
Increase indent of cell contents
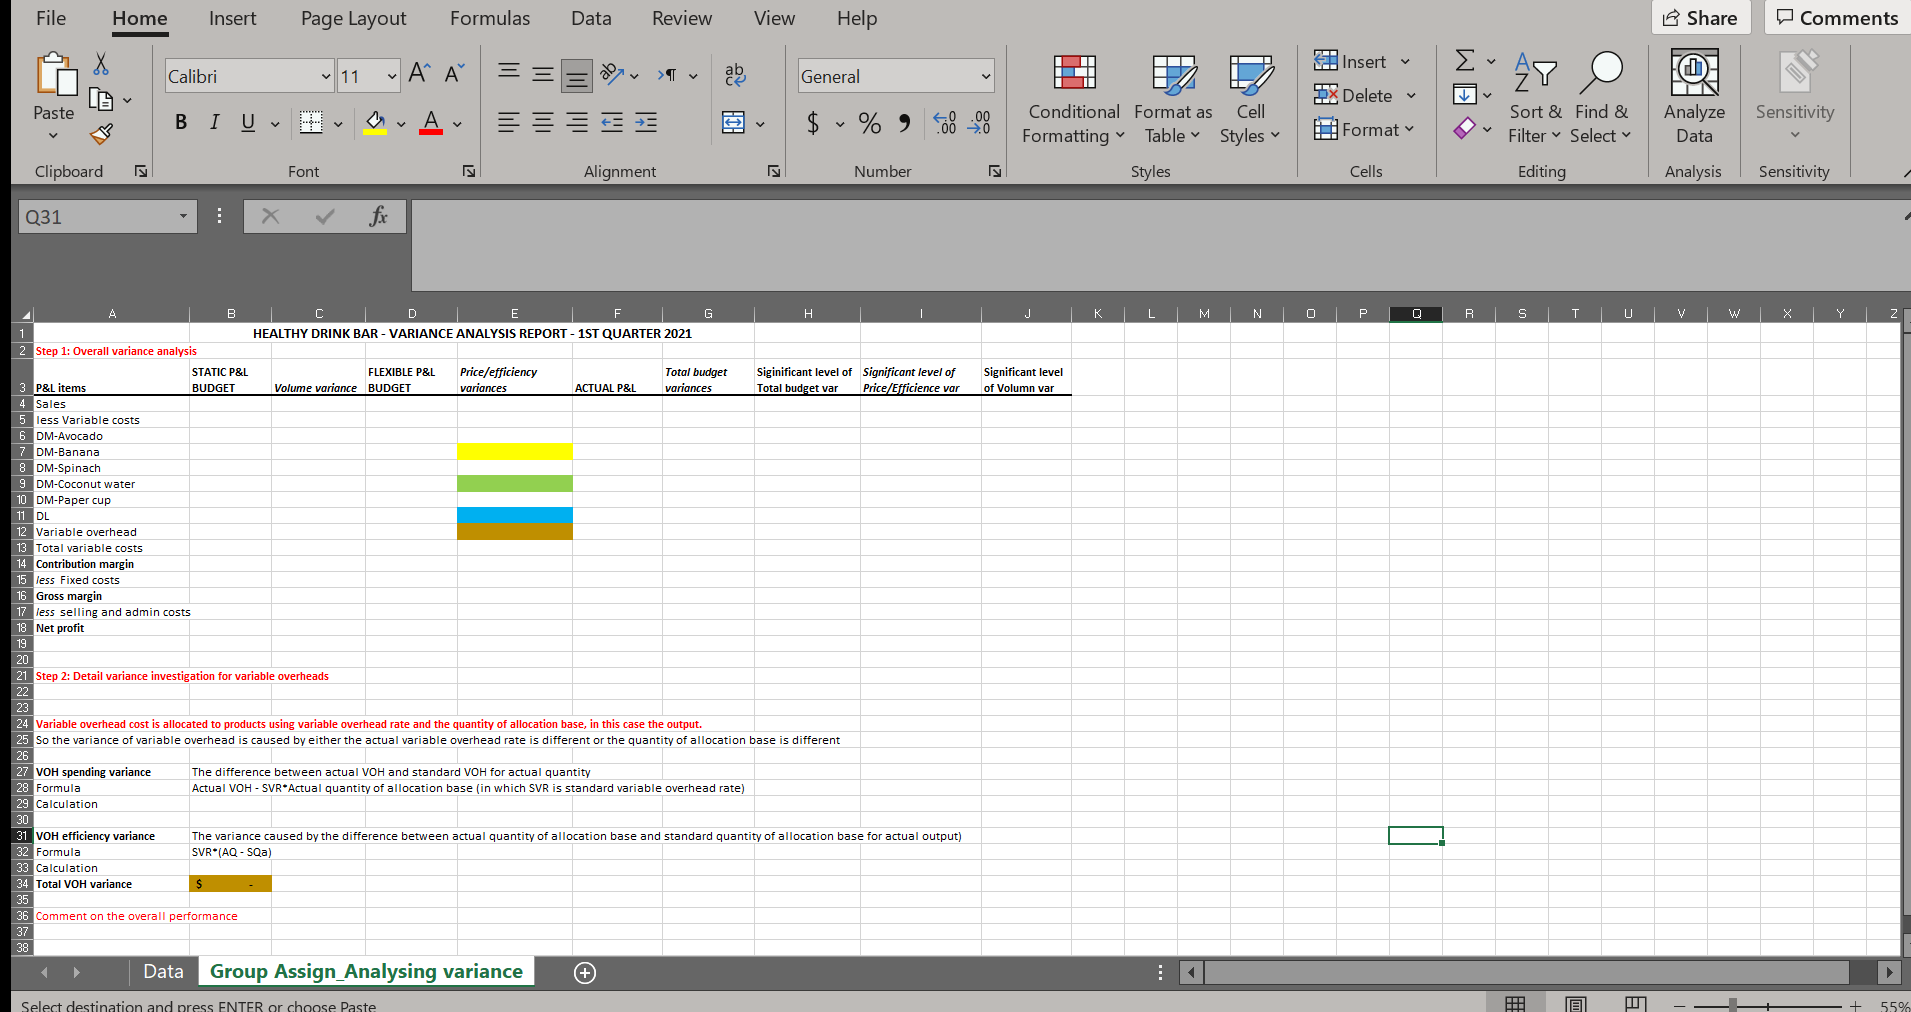point(646,123)
